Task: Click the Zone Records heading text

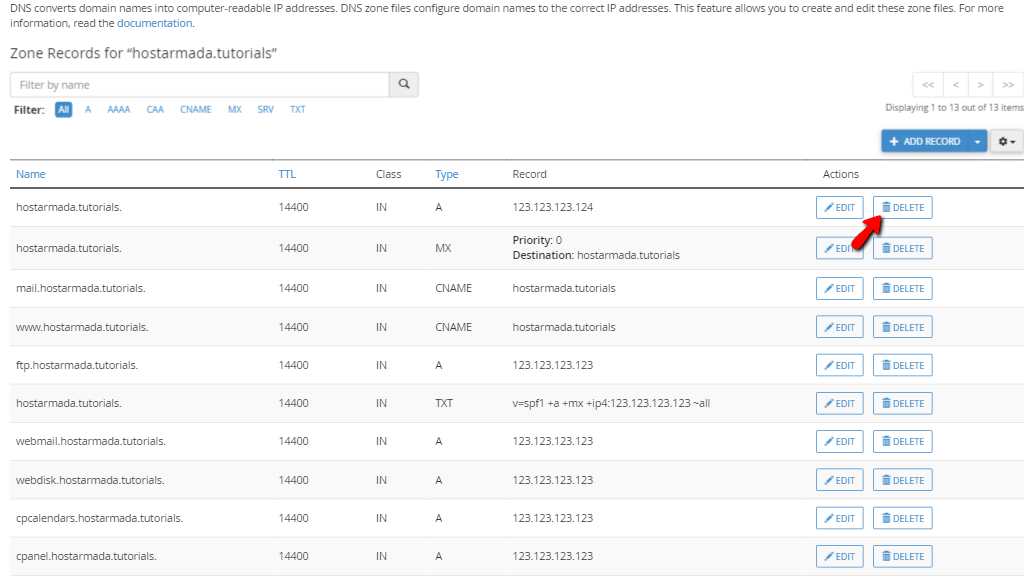Action: pos(144,53)
